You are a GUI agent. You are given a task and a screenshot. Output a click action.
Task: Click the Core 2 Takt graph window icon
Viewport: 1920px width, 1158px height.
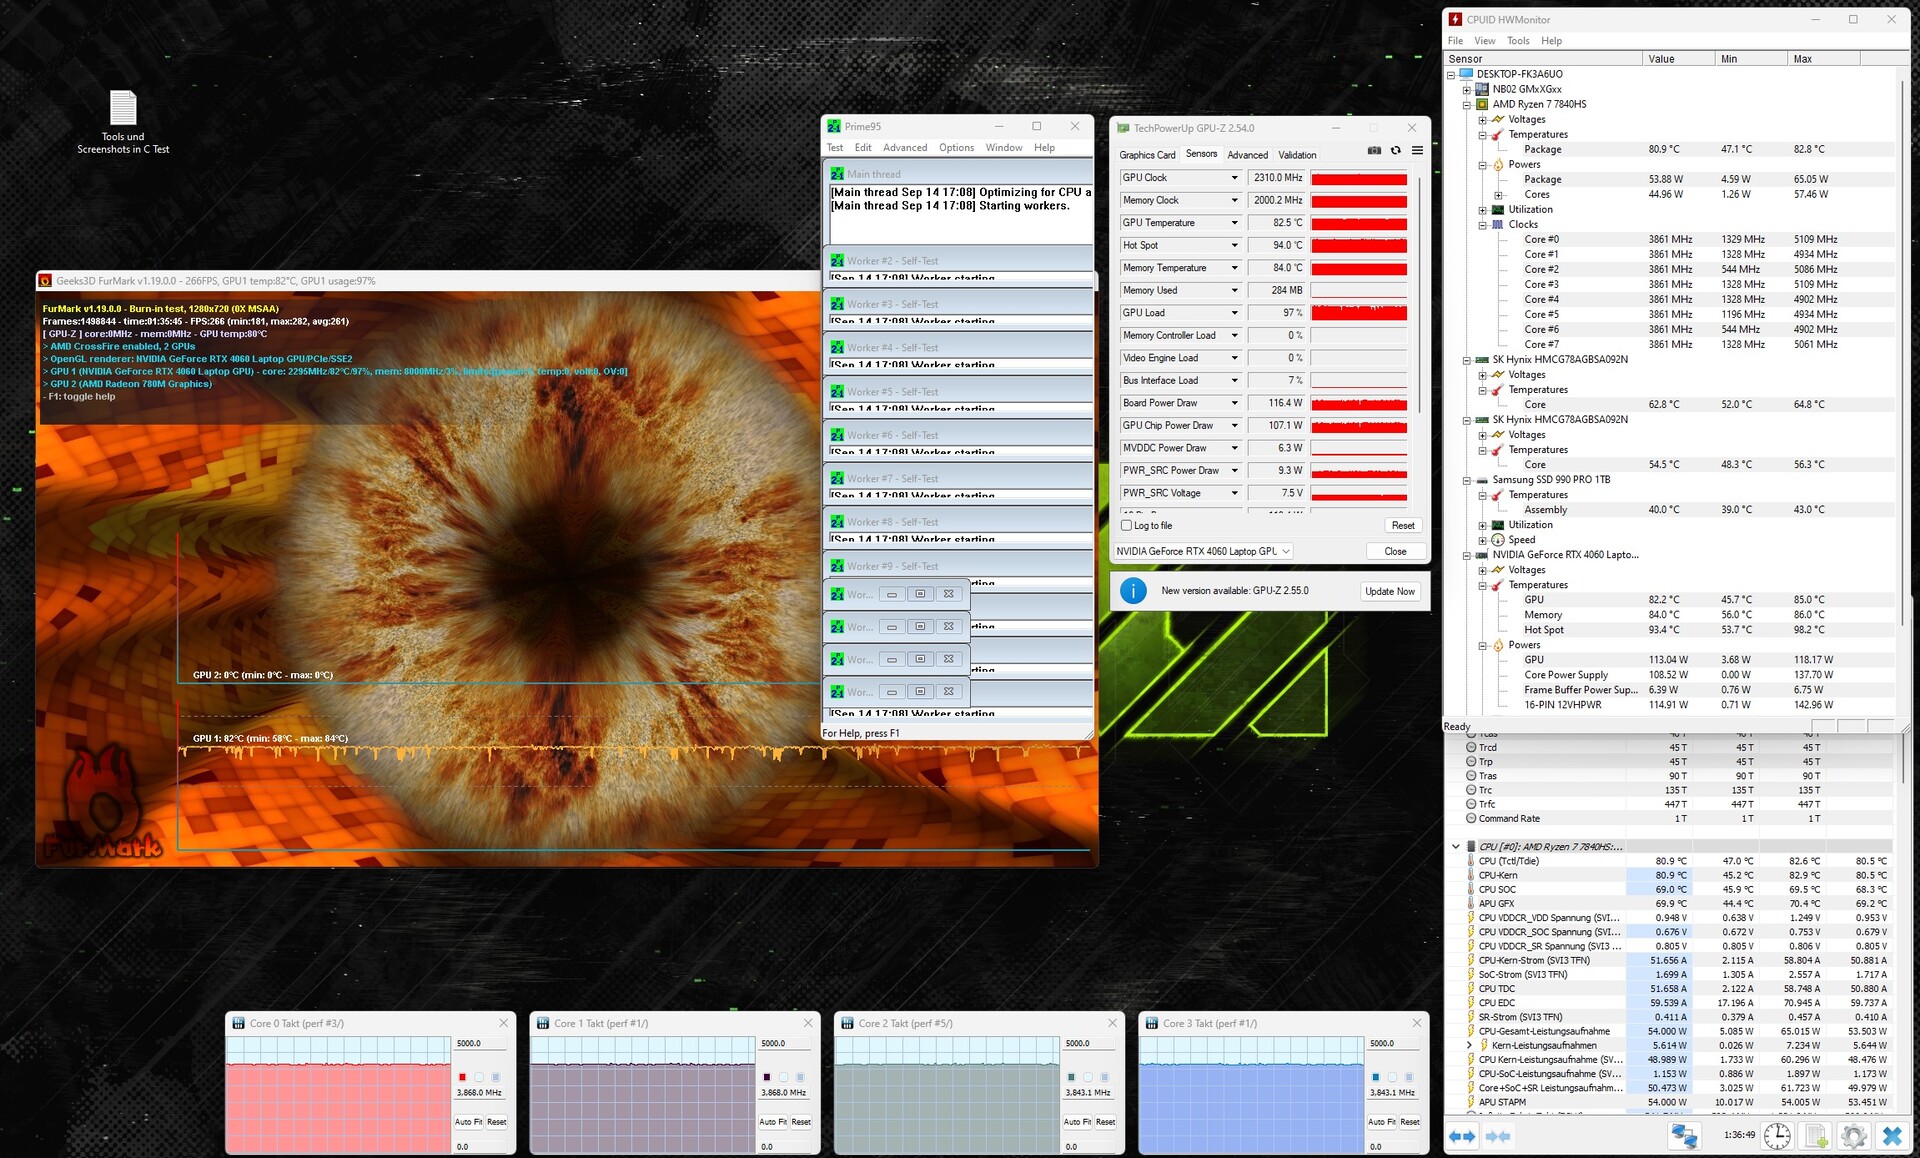pyautogui.click(x=847, y=1023)
